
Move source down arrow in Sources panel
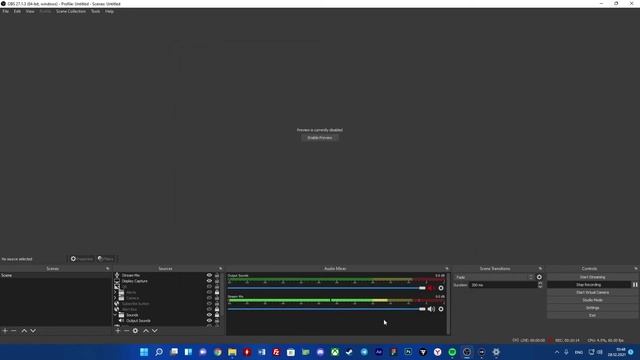click(x=155, y=331)
